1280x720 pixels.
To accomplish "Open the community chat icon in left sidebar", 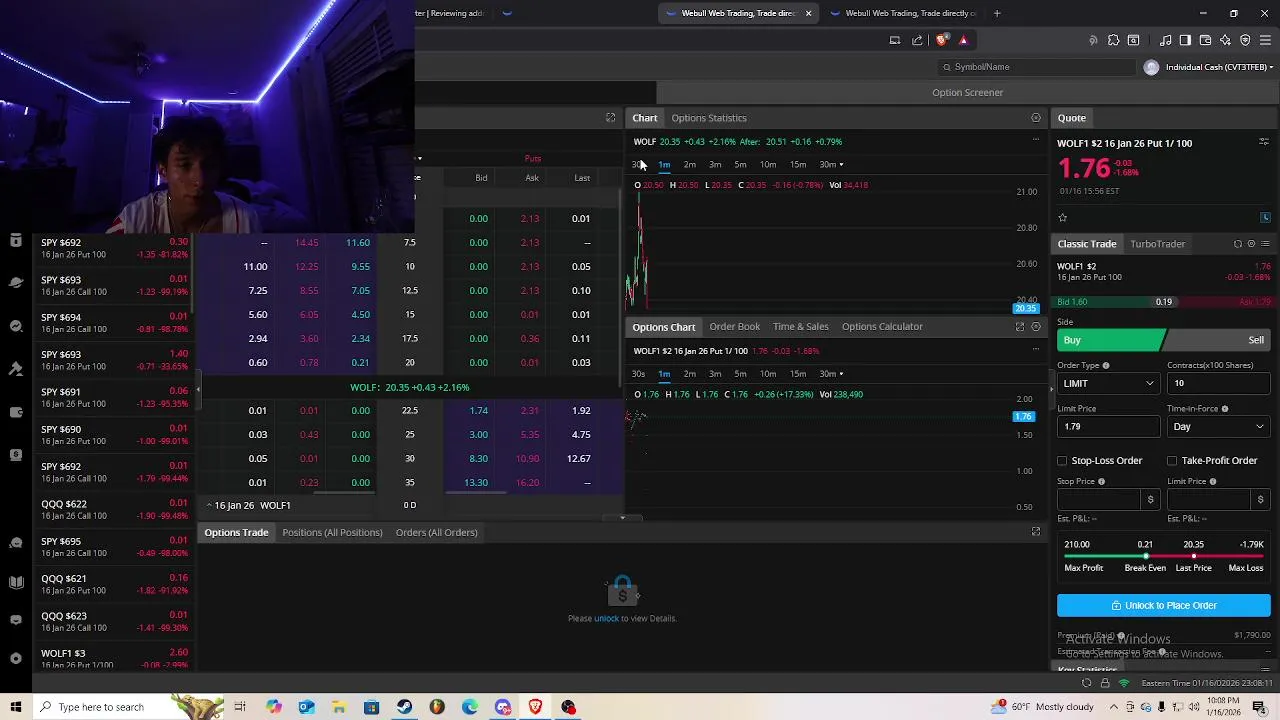I will click(x=16, y=542).
